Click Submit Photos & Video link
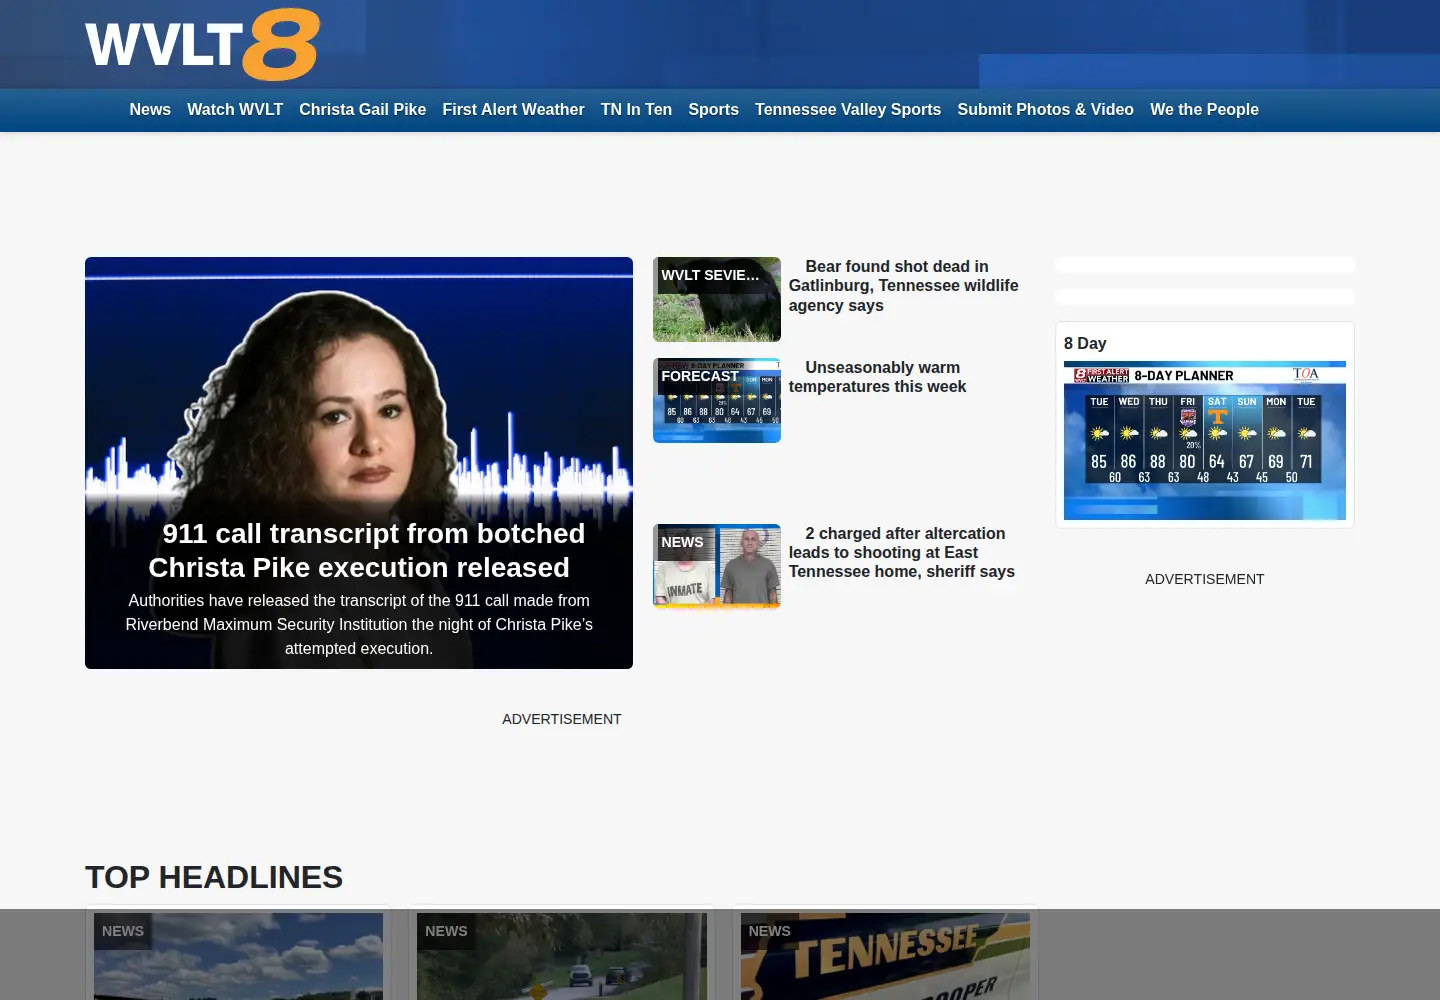 click(x=1045, y=110)
